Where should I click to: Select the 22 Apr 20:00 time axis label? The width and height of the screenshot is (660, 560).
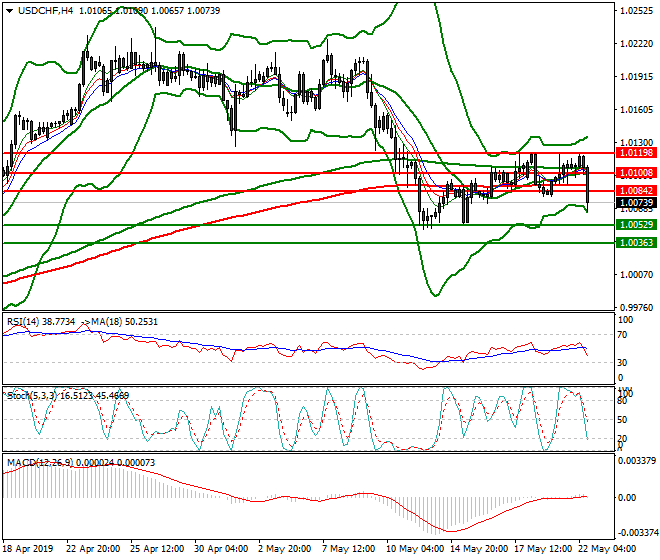click(93, 549)
